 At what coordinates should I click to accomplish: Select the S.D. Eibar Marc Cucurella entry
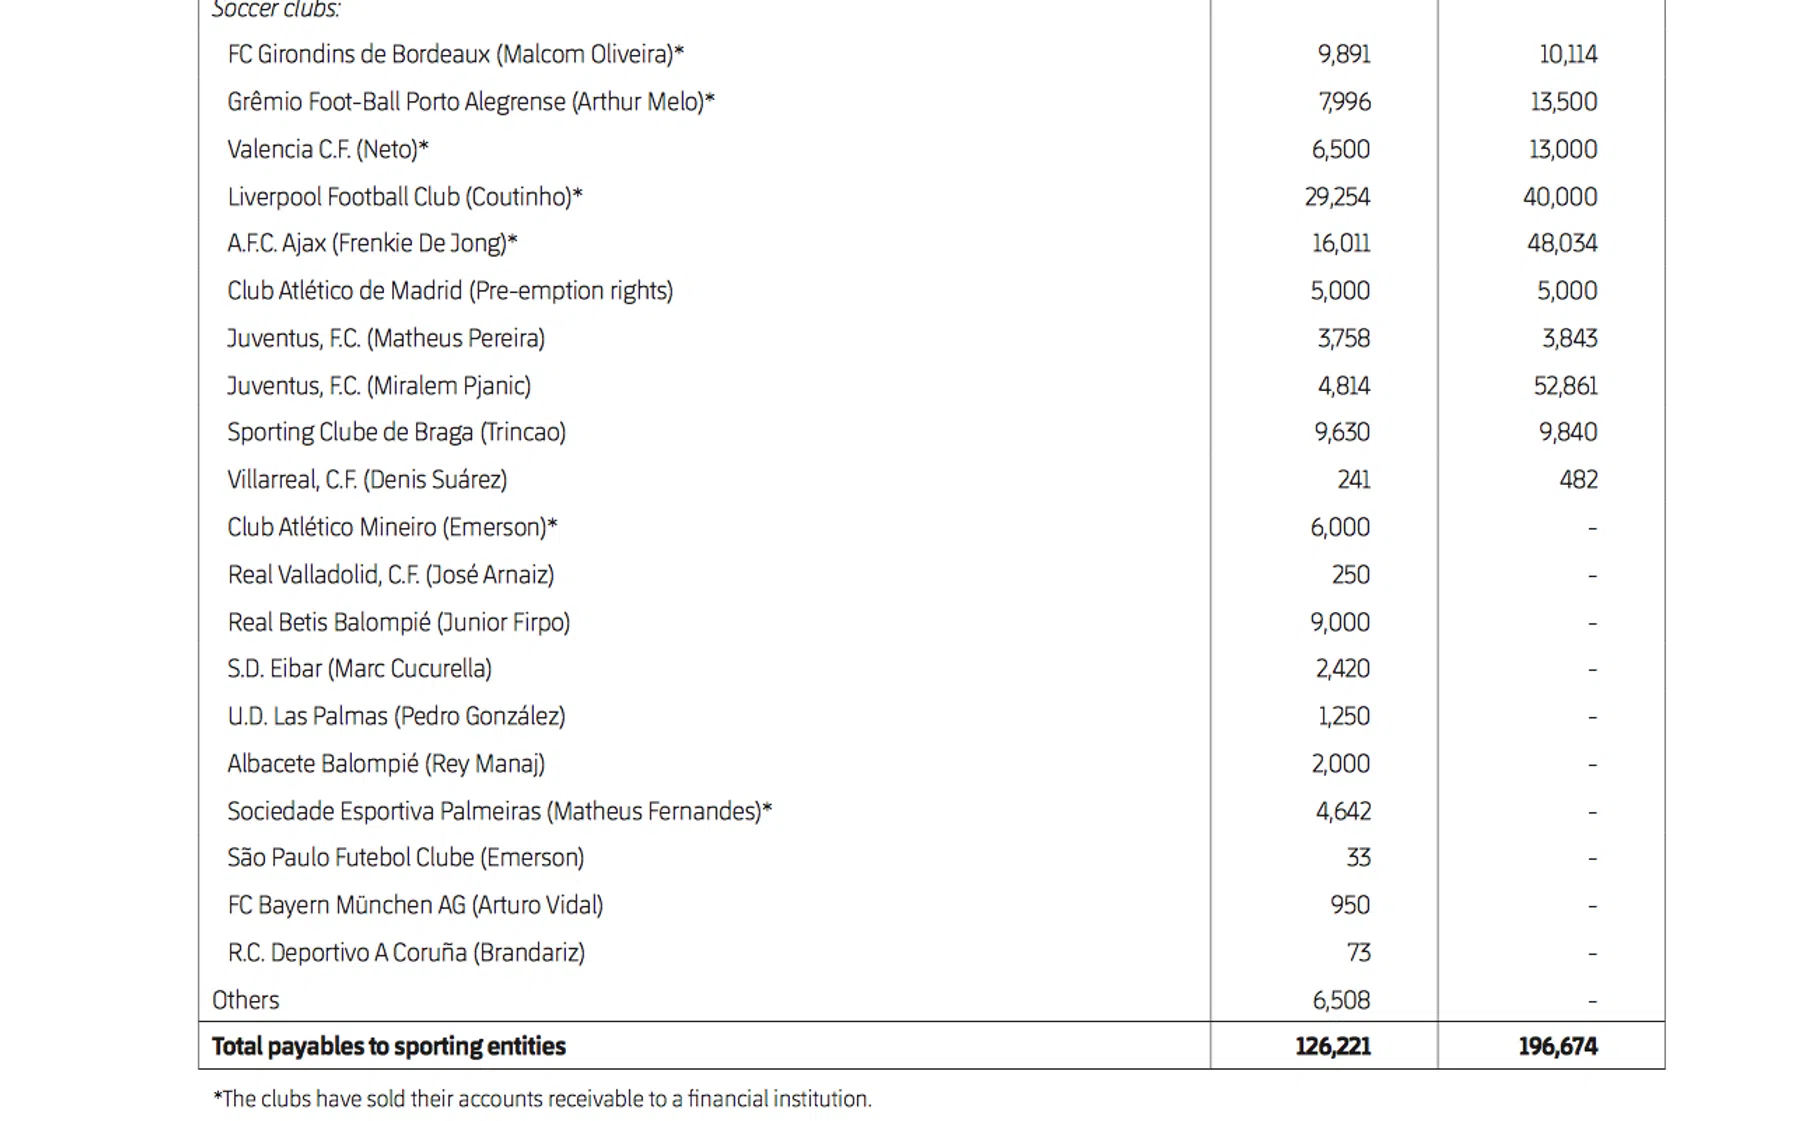359,669
